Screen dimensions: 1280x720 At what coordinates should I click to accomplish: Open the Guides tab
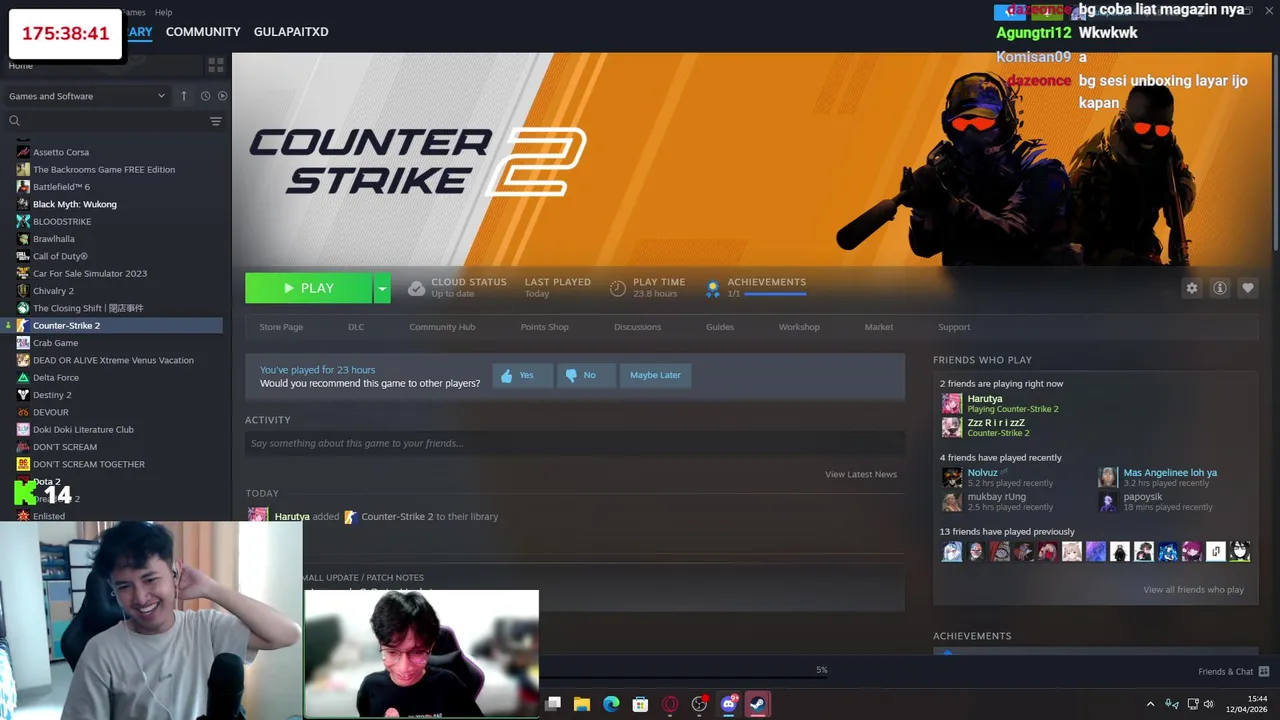tap(720, 327)
